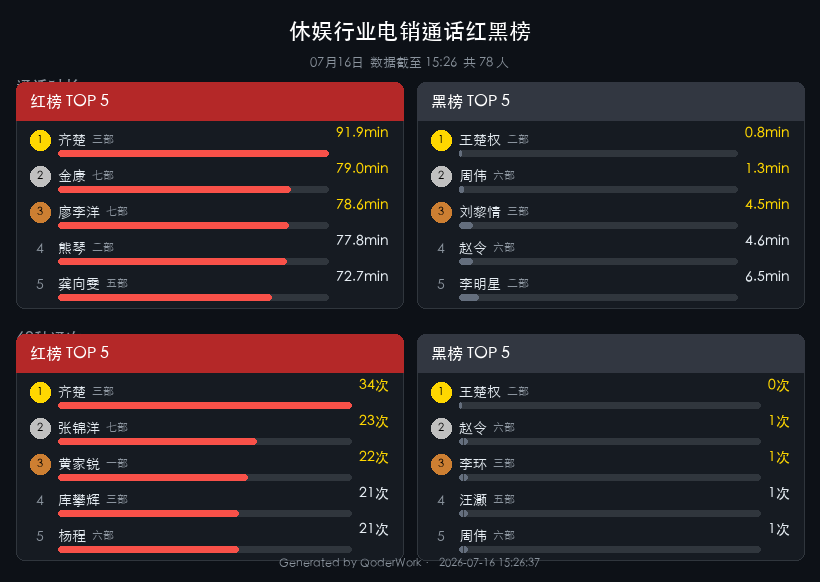The height and width of the screenshot is (582, 820).
Task: Select the lower 红榜 TOP 5 header
Action: pos(210,353)
